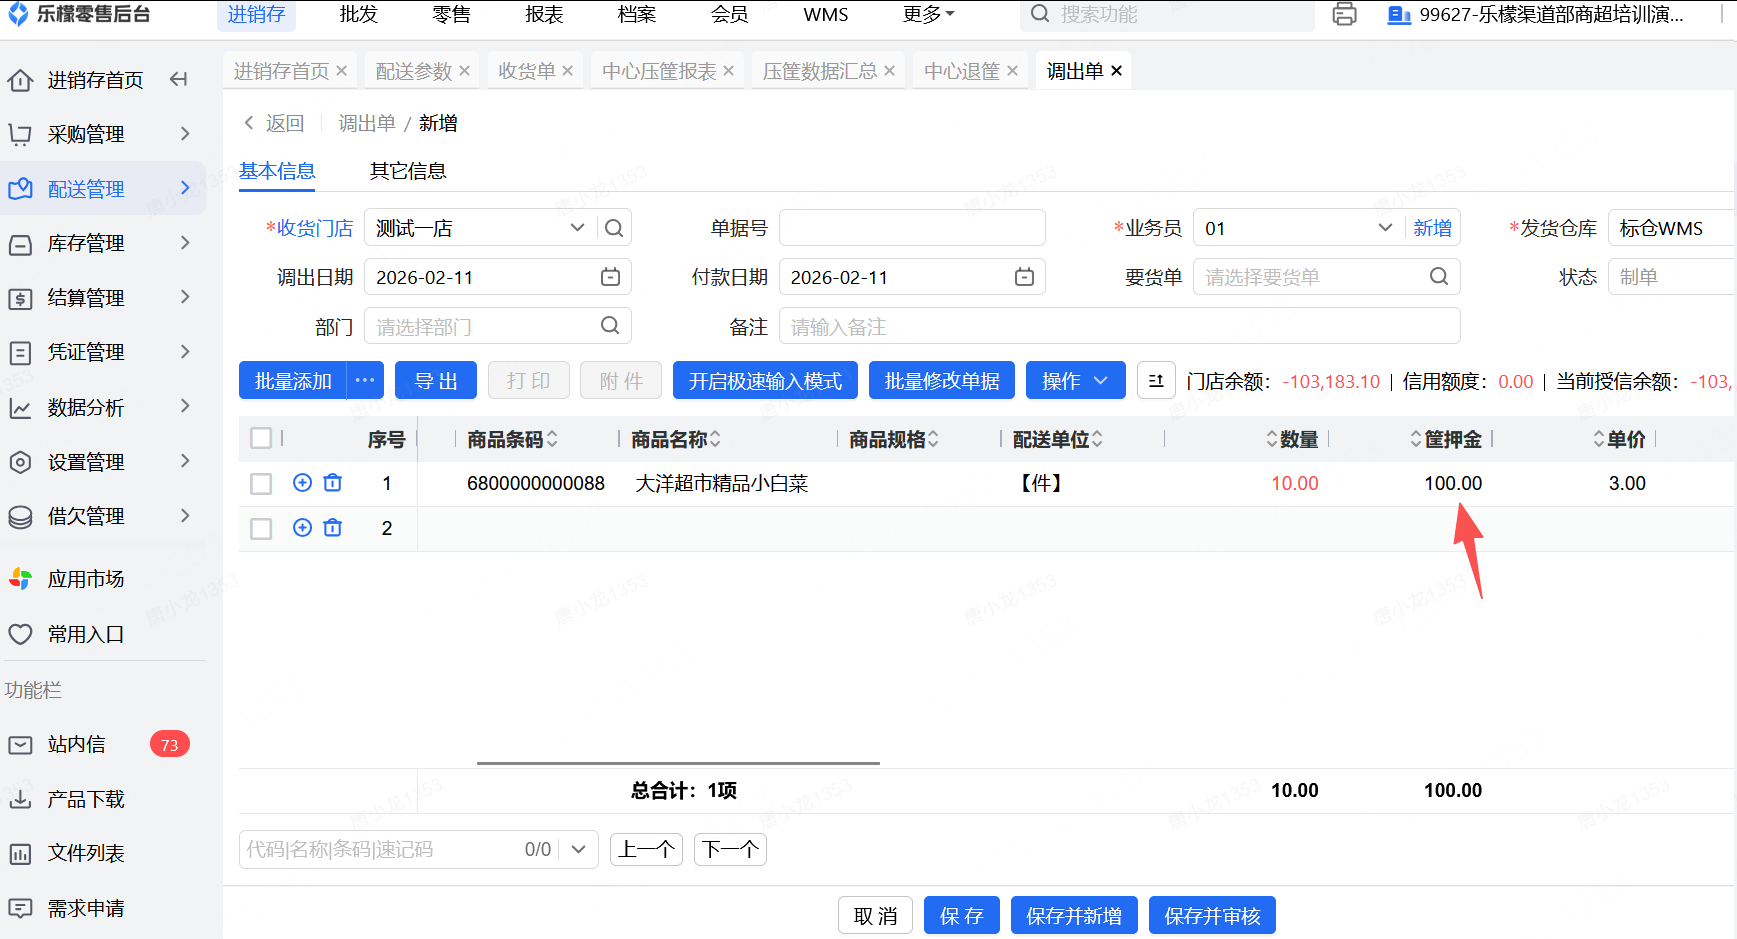Viewport: 1737px width, 939px height.
Task: Expand the 业务员 dropdown
Action: [x=1385, y=228]
